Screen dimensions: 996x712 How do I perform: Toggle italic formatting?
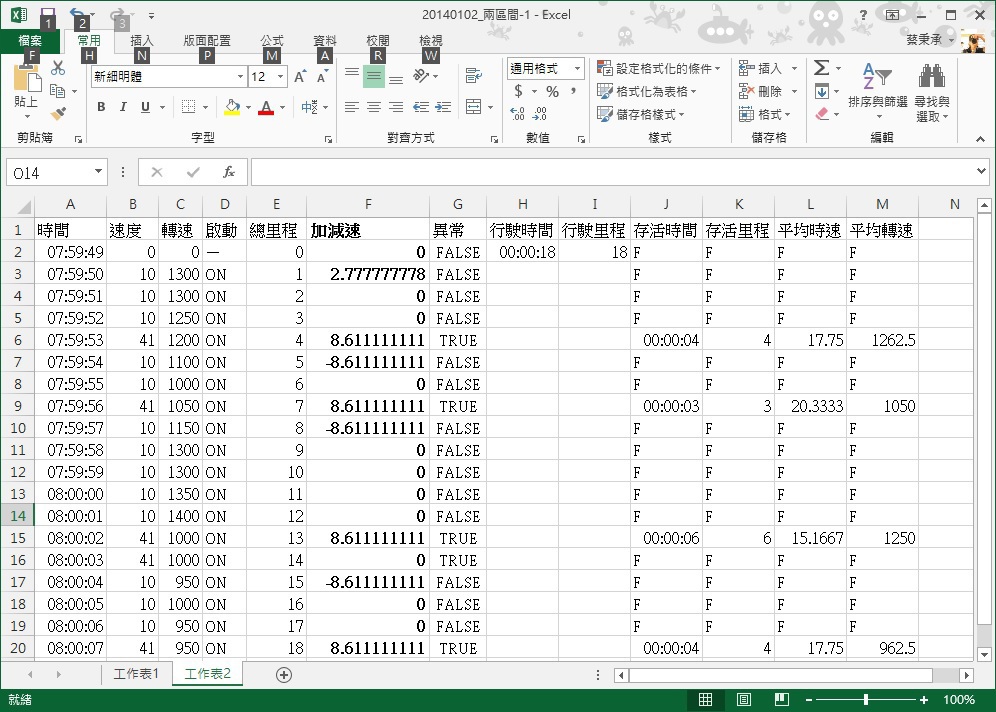(x=123, y=108)
